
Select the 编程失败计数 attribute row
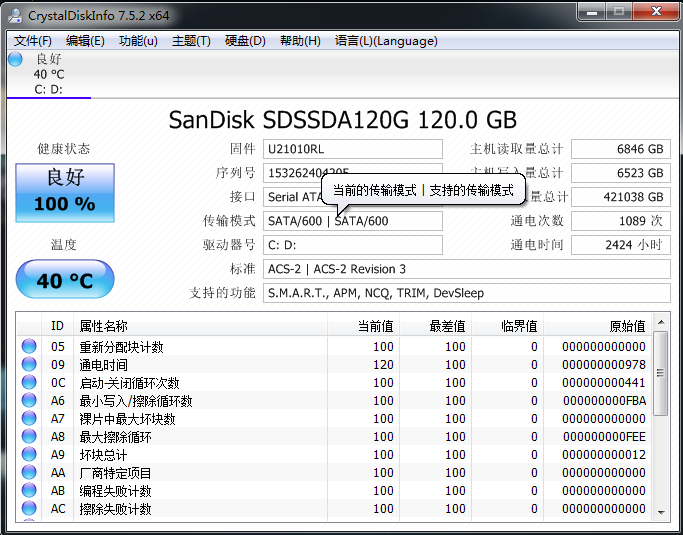[335, 491]
